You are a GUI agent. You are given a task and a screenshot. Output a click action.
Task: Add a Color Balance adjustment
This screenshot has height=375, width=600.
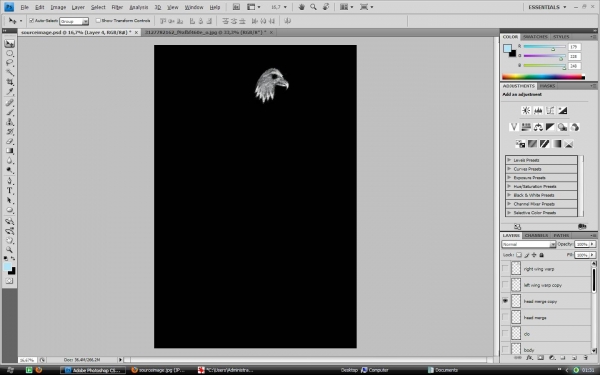[538, 127]
